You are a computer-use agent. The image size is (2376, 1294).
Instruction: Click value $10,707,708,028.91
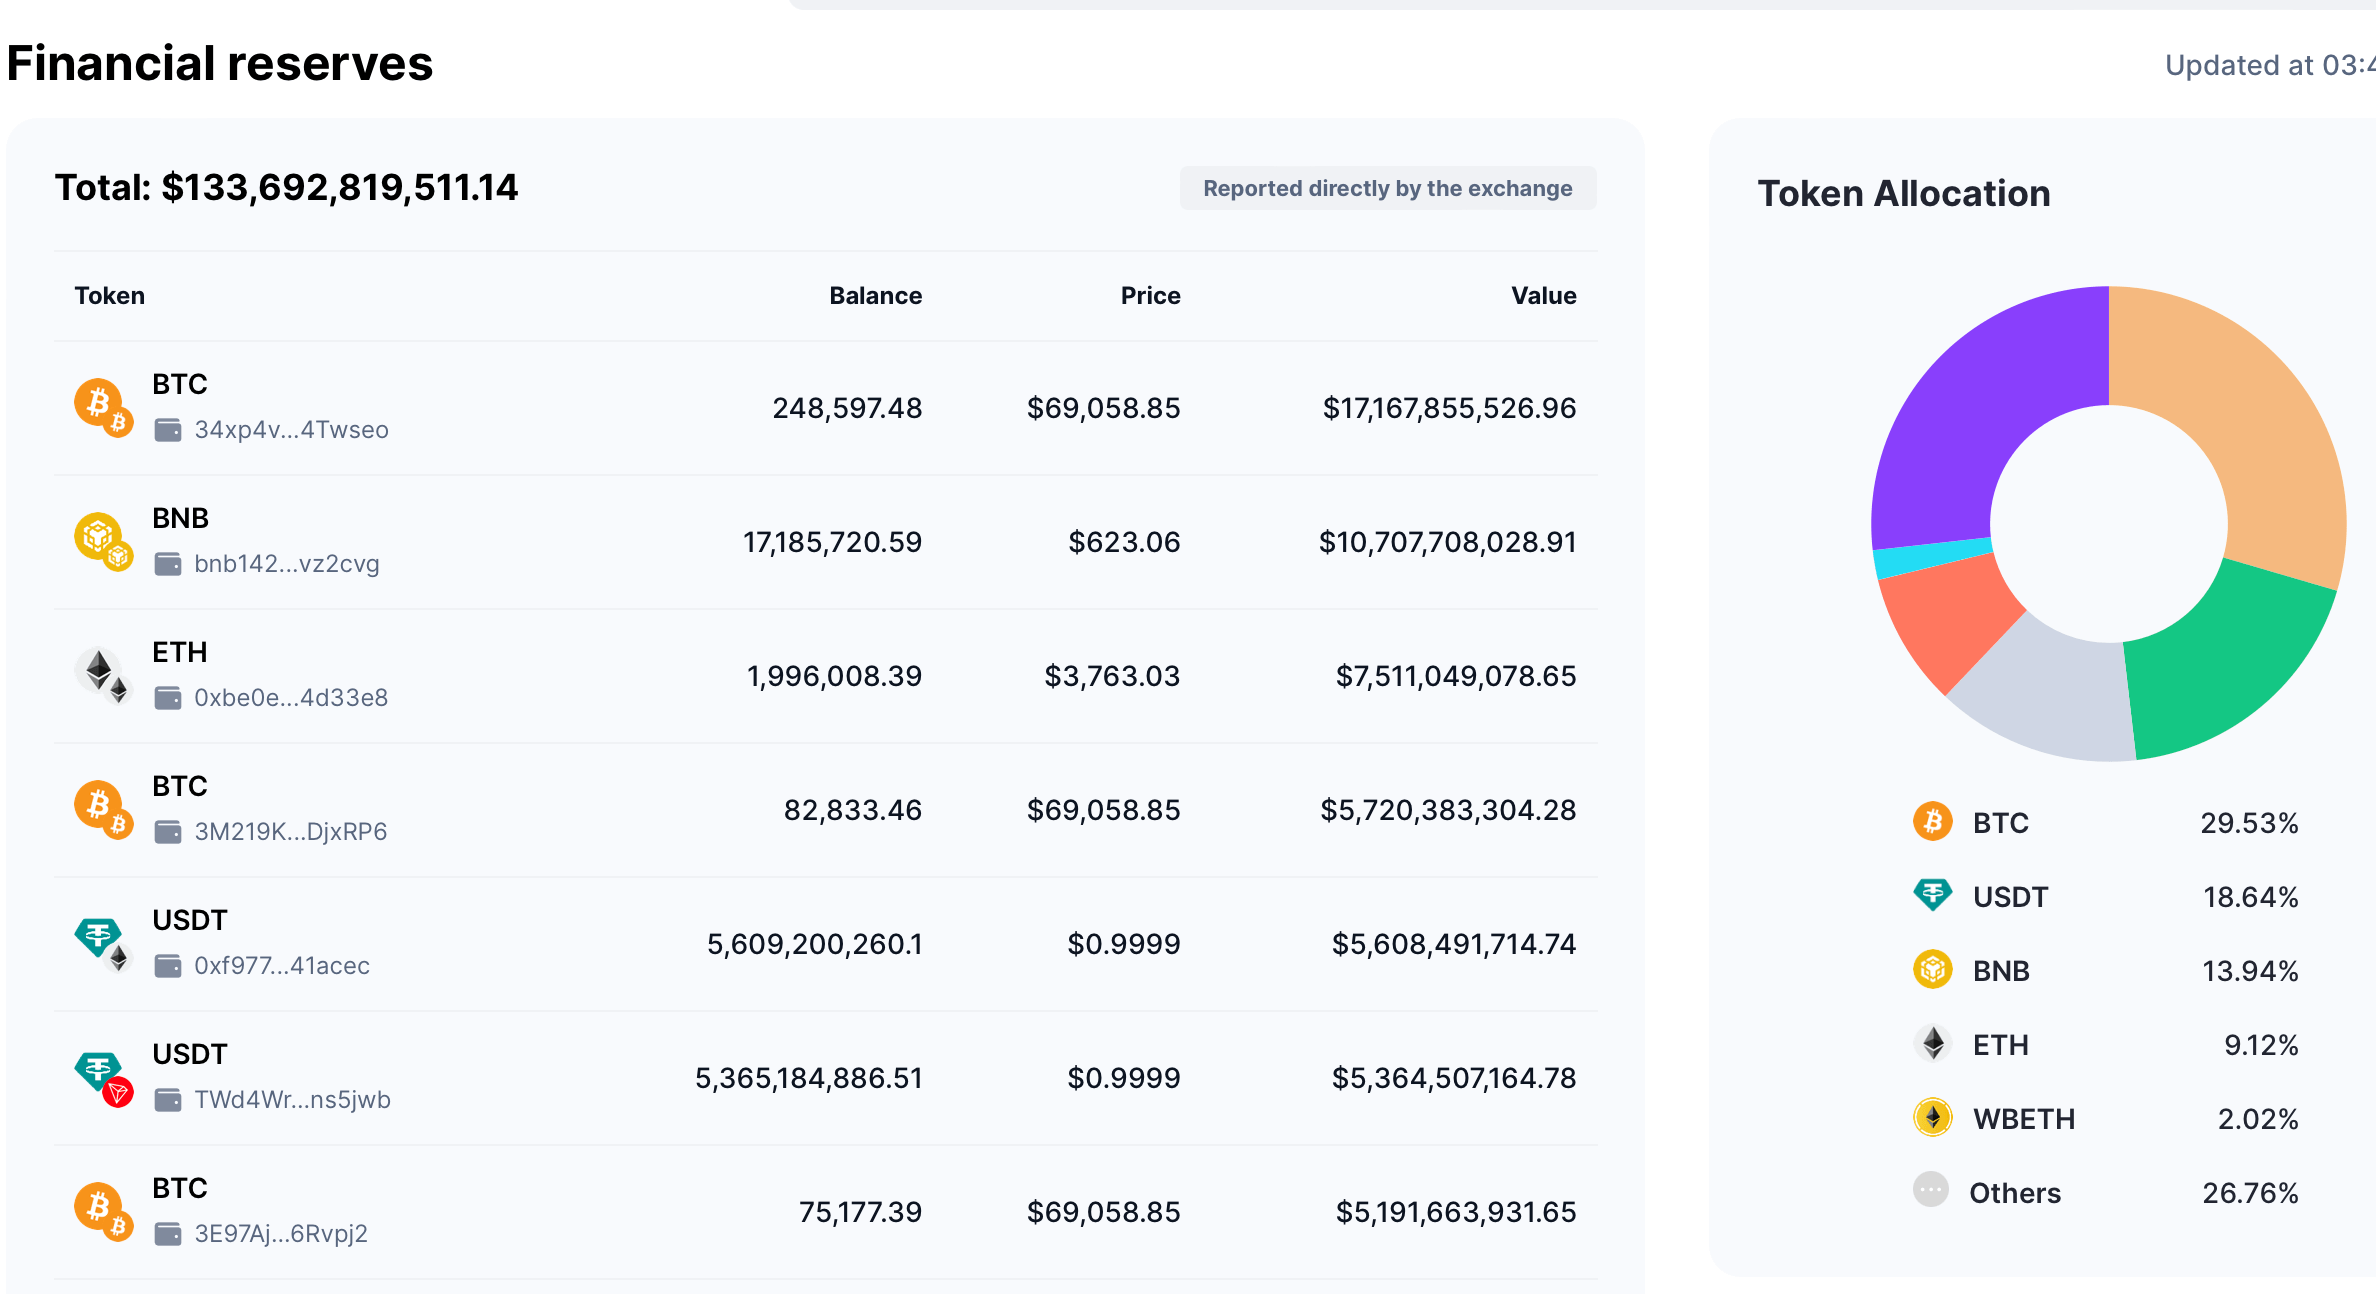(1448, 542)
